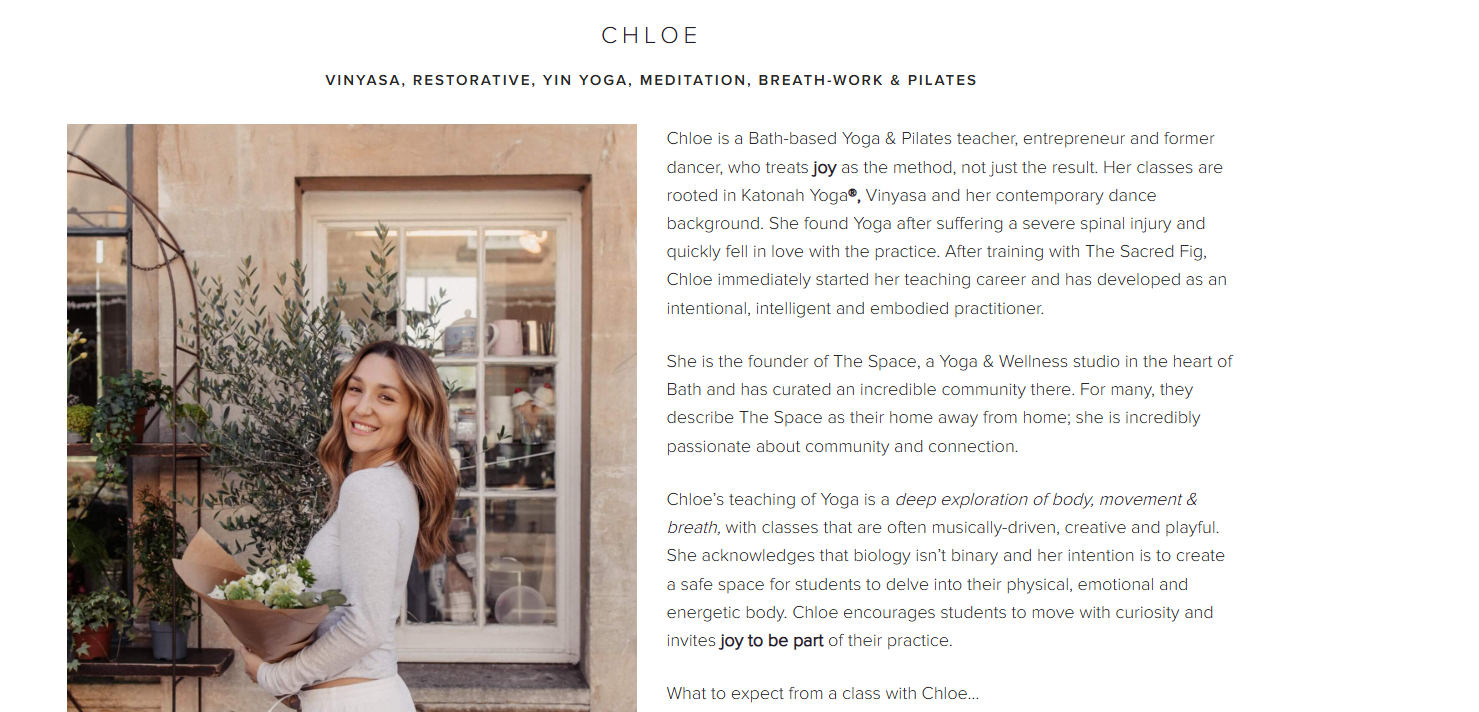Click the Katonah Yoga text
The width and height of the screenshot is (1479, 712).
click(x=794, y=195)
